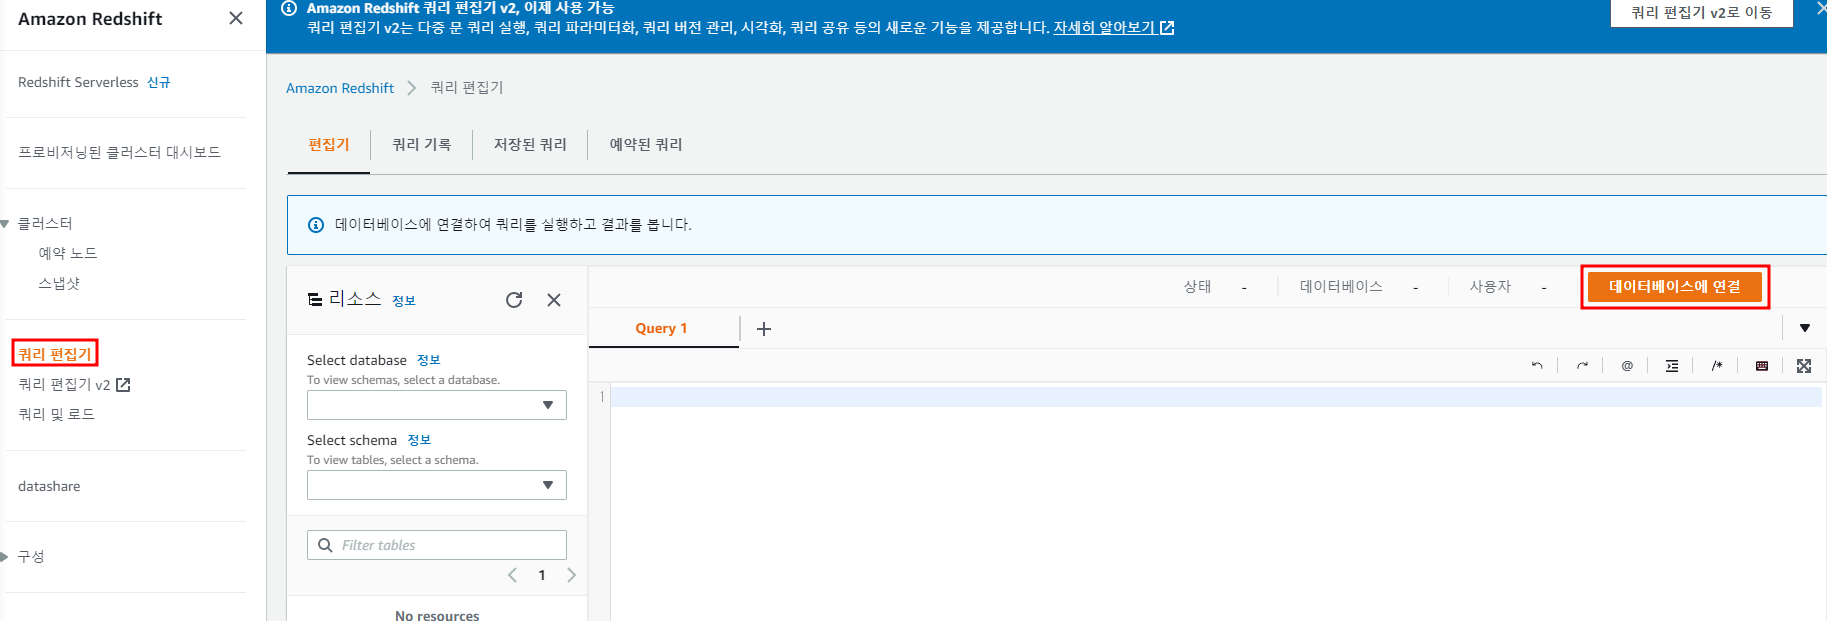Click the @ parameter icon in editor toolbar
1827x621 pixels.
click(x=1627, y=366)
